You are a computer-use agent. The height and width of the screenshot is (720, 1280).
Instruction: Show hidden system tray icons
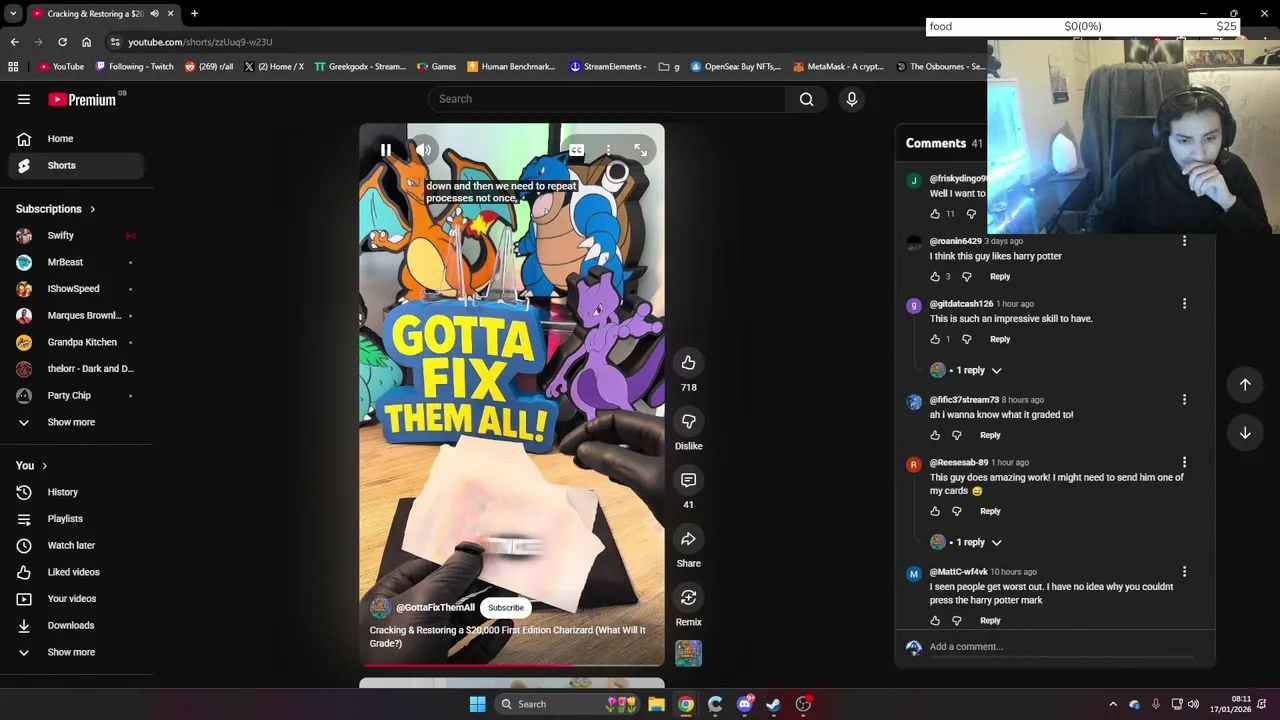click(1113, 704)
